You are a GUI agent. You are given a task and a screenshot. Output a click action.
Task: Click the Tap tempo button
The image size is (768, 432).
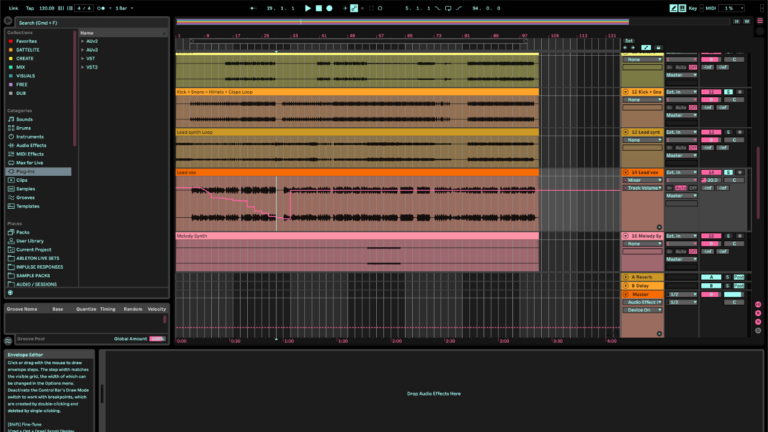click(30, 8)
